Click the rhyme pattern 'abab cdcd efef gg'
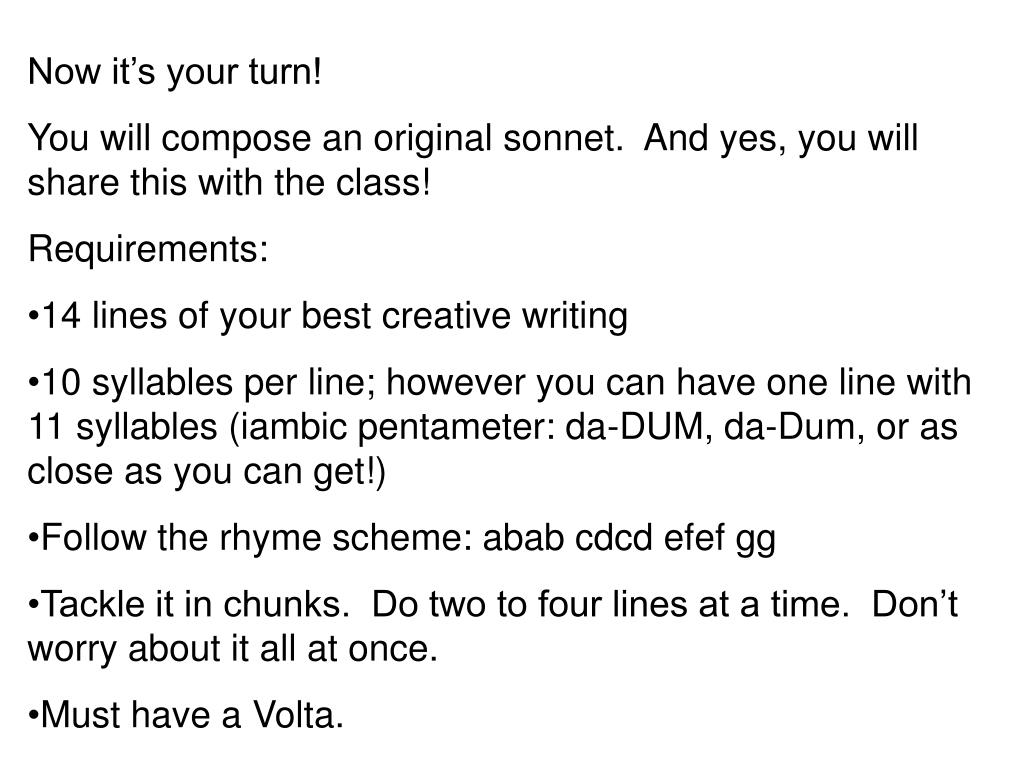 629,538
